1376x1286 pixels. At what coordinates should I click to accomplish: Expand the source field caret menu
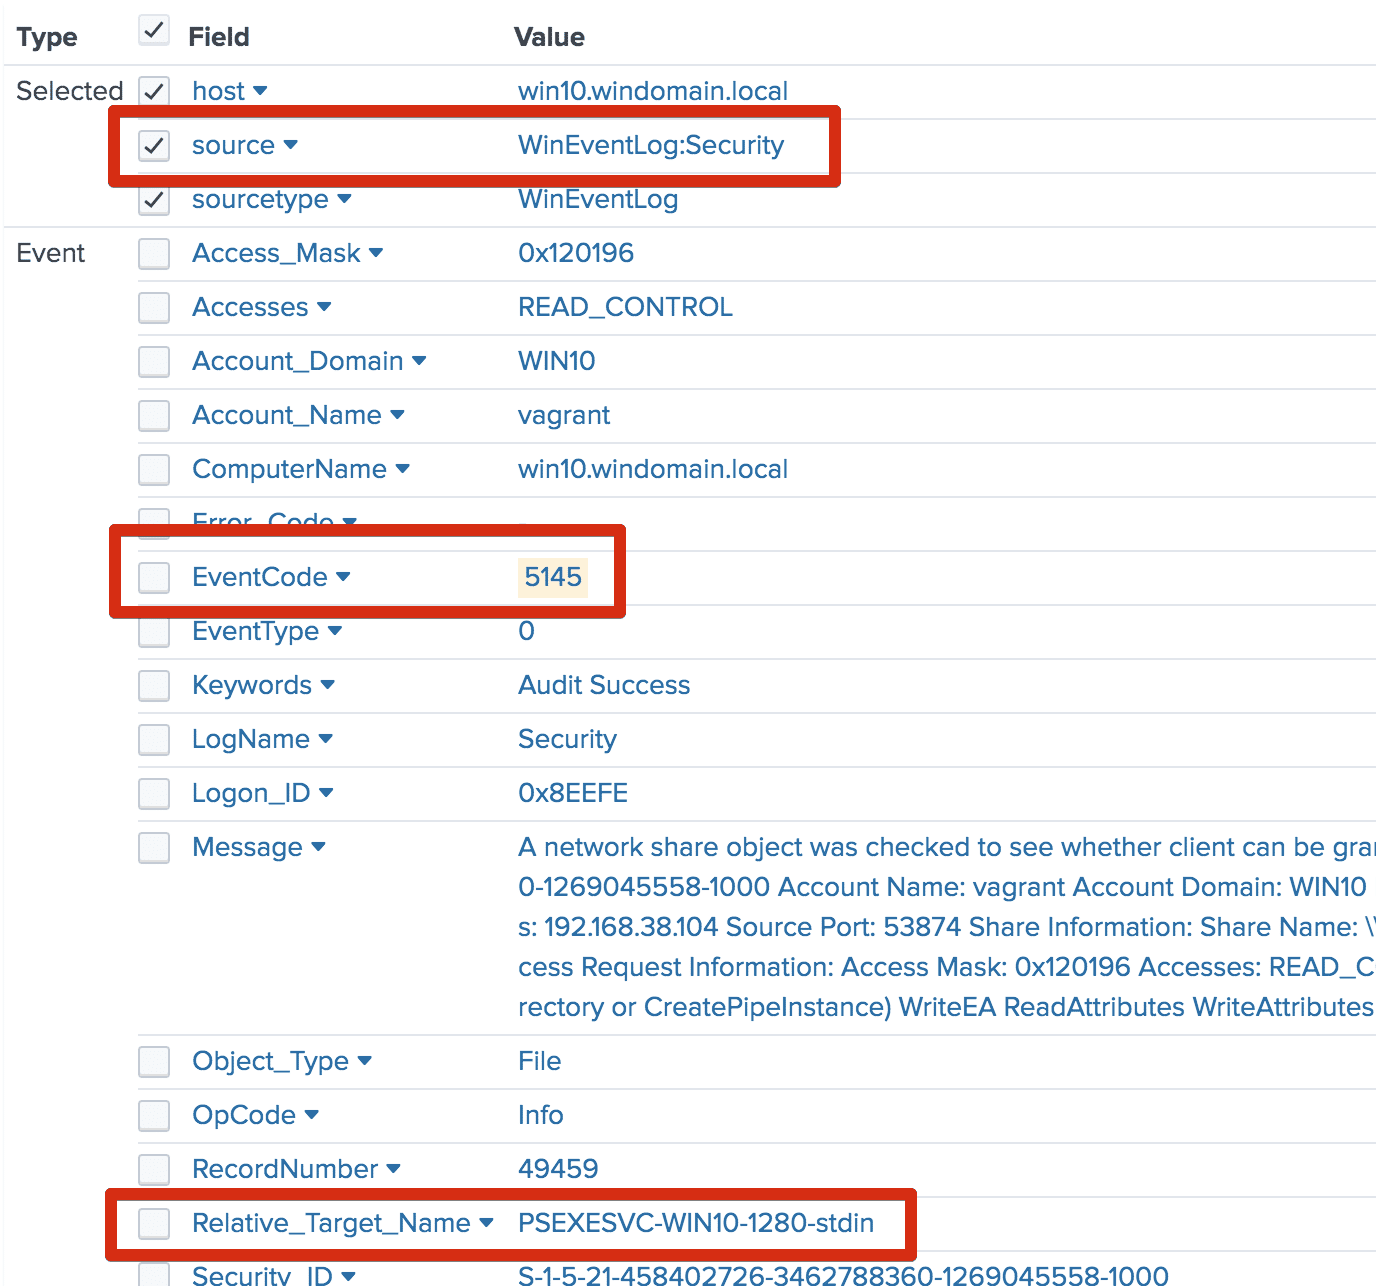click(290, 145)
